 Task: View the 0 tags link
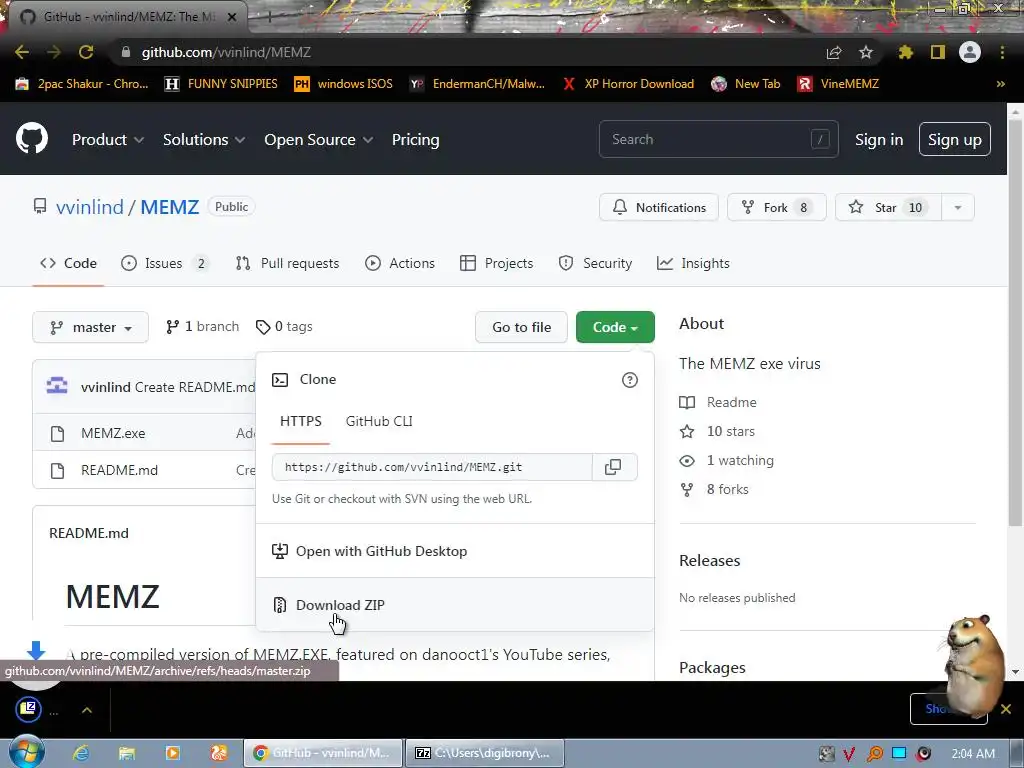(x=284, y=327)
